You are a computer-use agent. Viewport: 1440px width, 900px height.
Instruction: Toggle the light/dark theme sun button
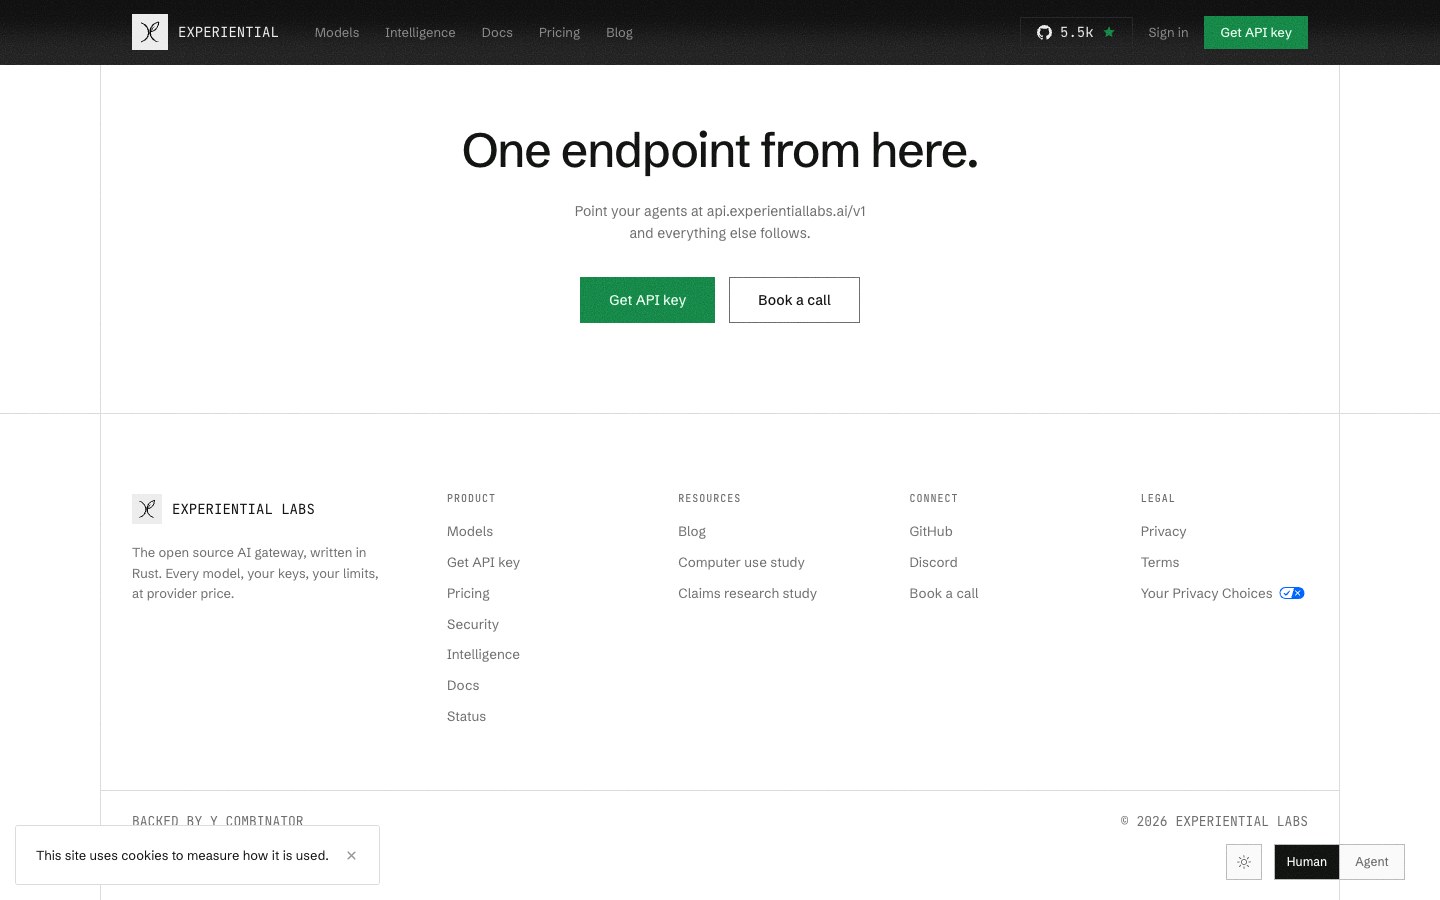tap(1244, 862)
